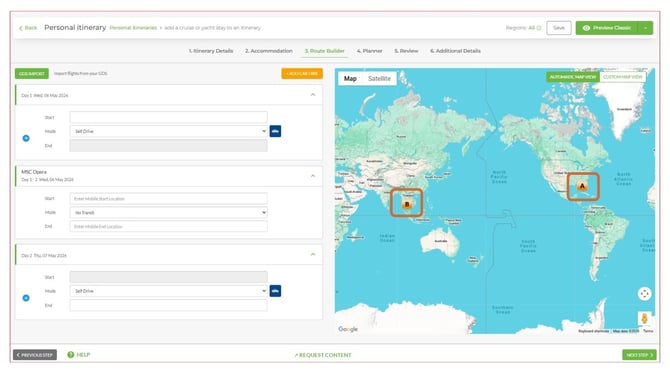Click the orange Add Car Hire button
Screen dimensions: 670x372
tap(302, 73)
